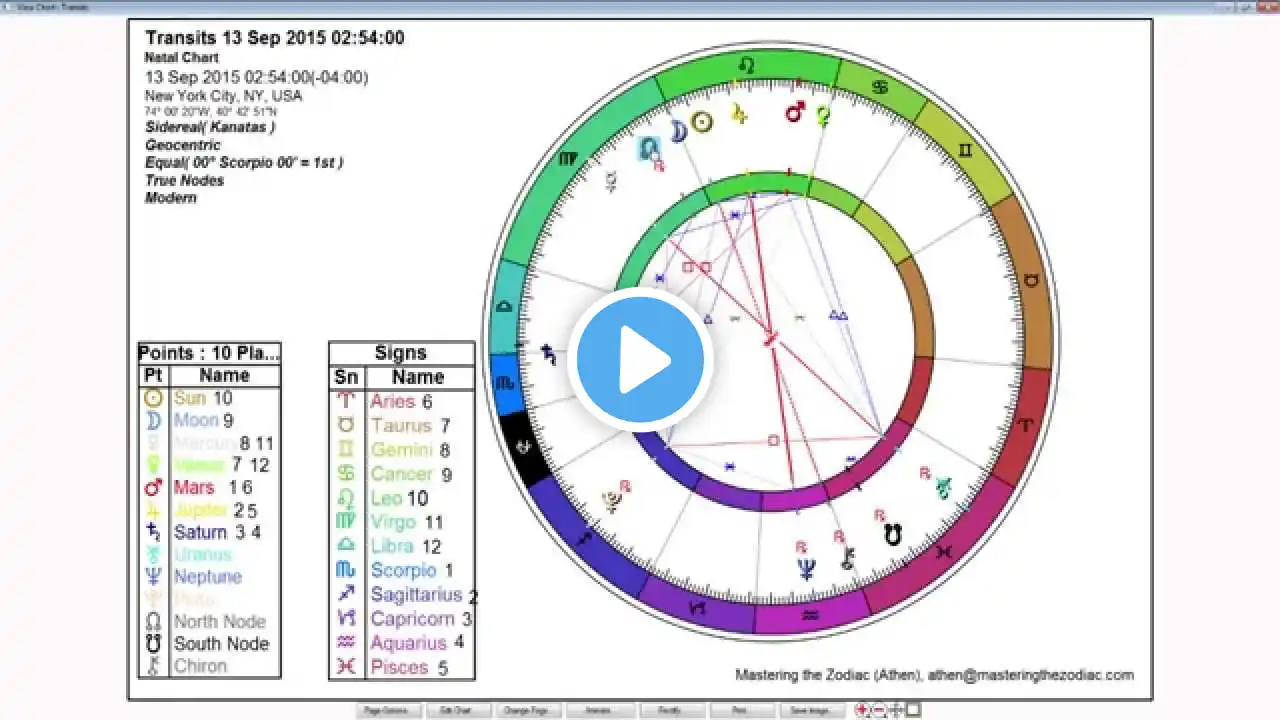Click 'Taurus' in the Signs table
This screenshot has width=1280, height=720.
[401, 426]
